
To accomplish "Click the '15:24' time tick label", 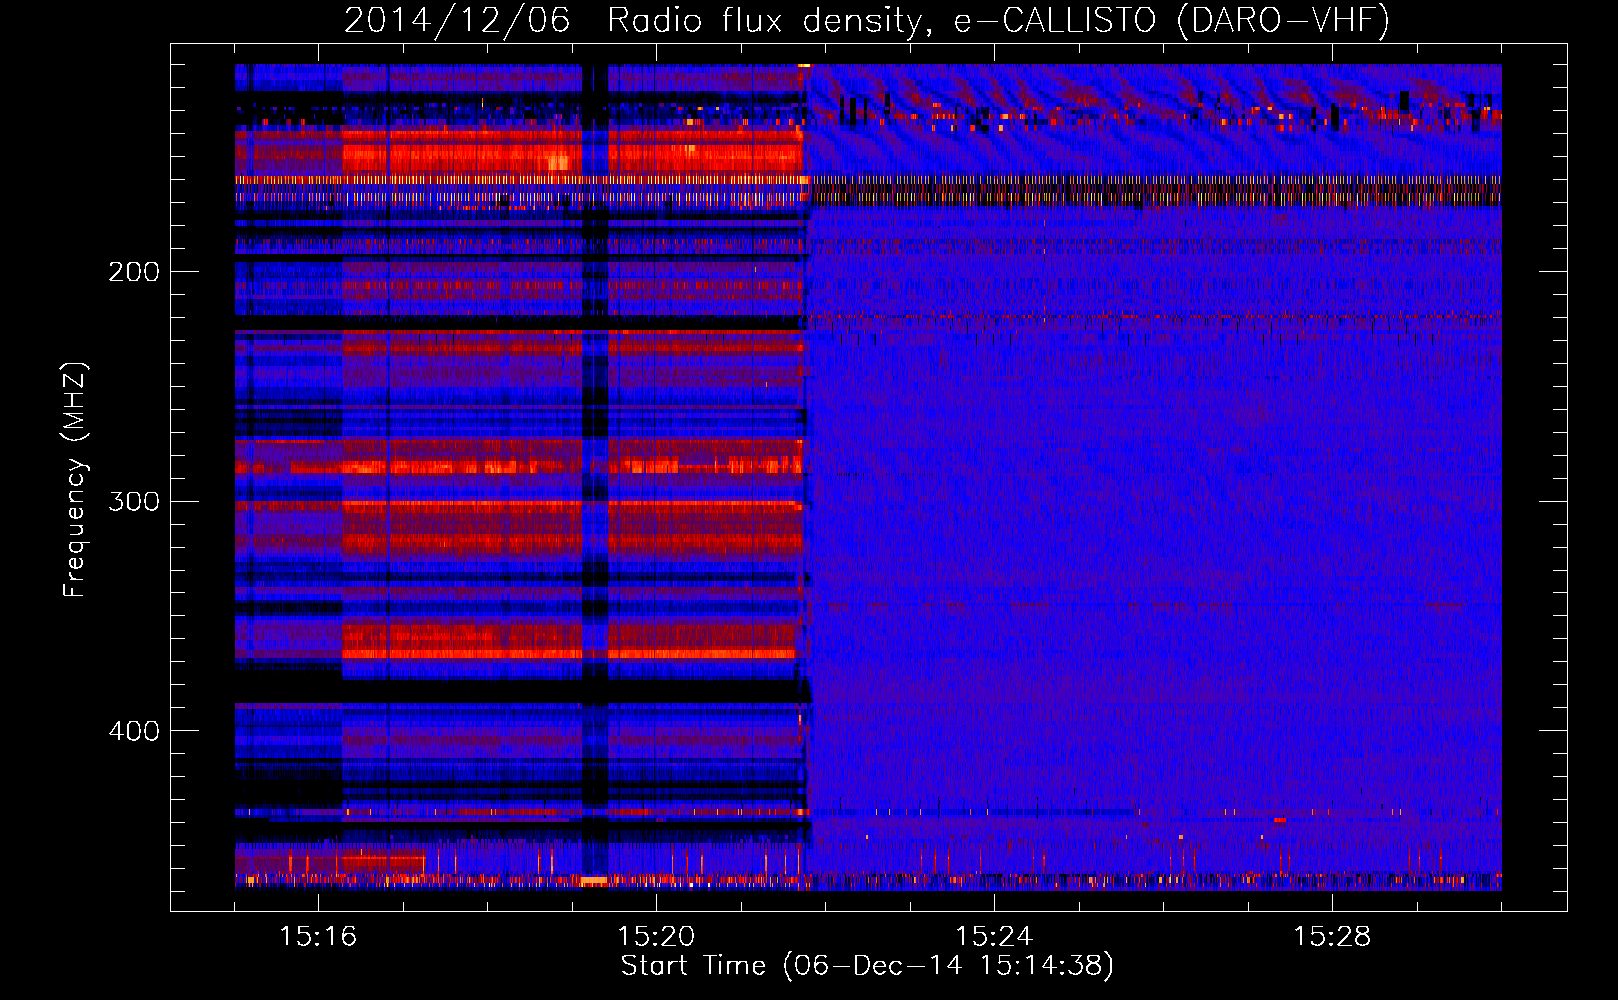I will pyautogui.click(x=994, y=937).
